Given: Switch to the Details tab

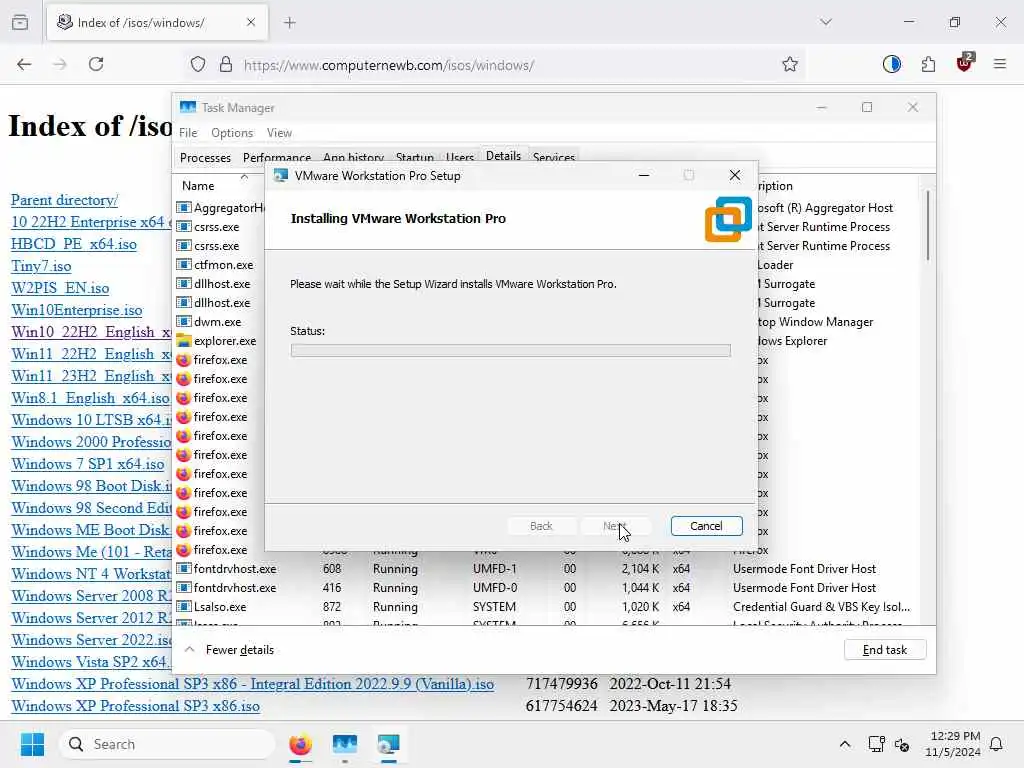Looking at the screenshot, I should (503, 155).
